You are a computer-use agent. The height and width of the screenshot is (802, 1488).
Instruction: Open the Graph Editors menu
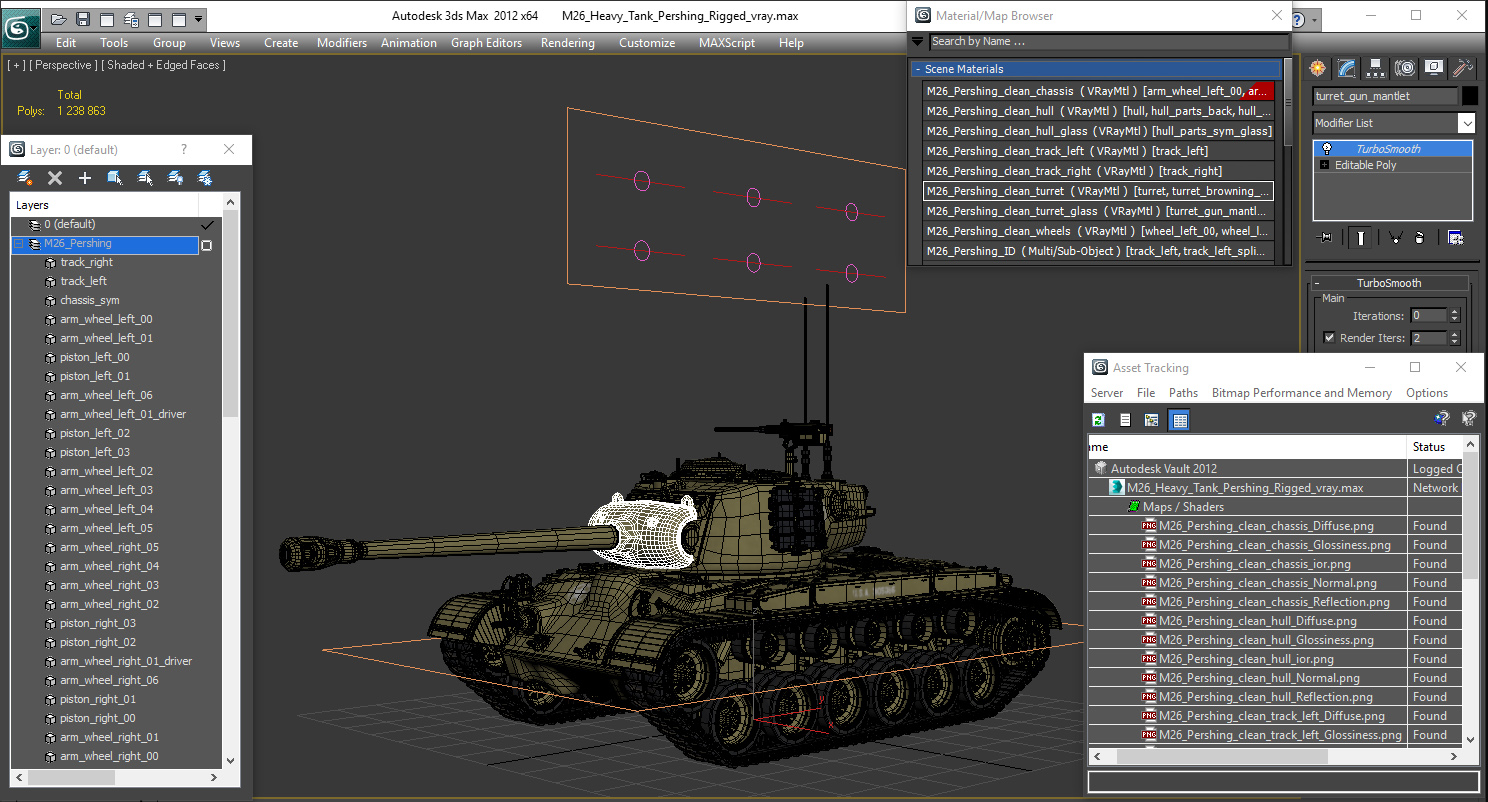point(487,43)
